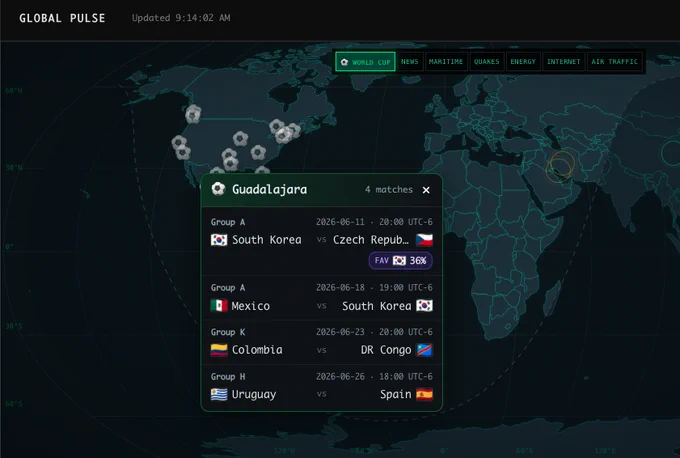Viewport: 680px width, 458px height.
Task: Click the Mexico flag icon
Action: coord(219,306)
